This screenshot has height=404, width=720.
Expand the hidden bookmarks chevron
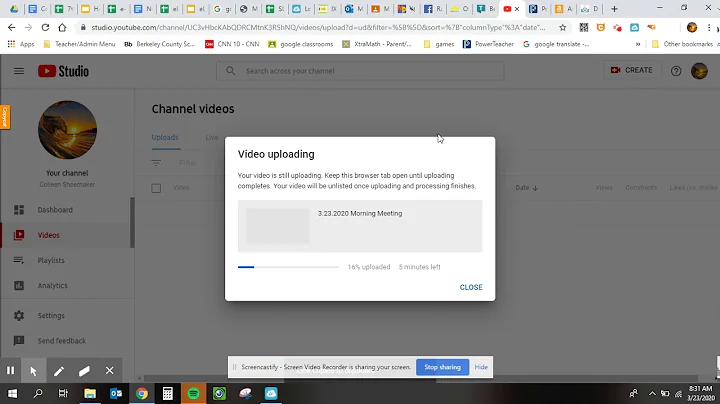(638, 44)
